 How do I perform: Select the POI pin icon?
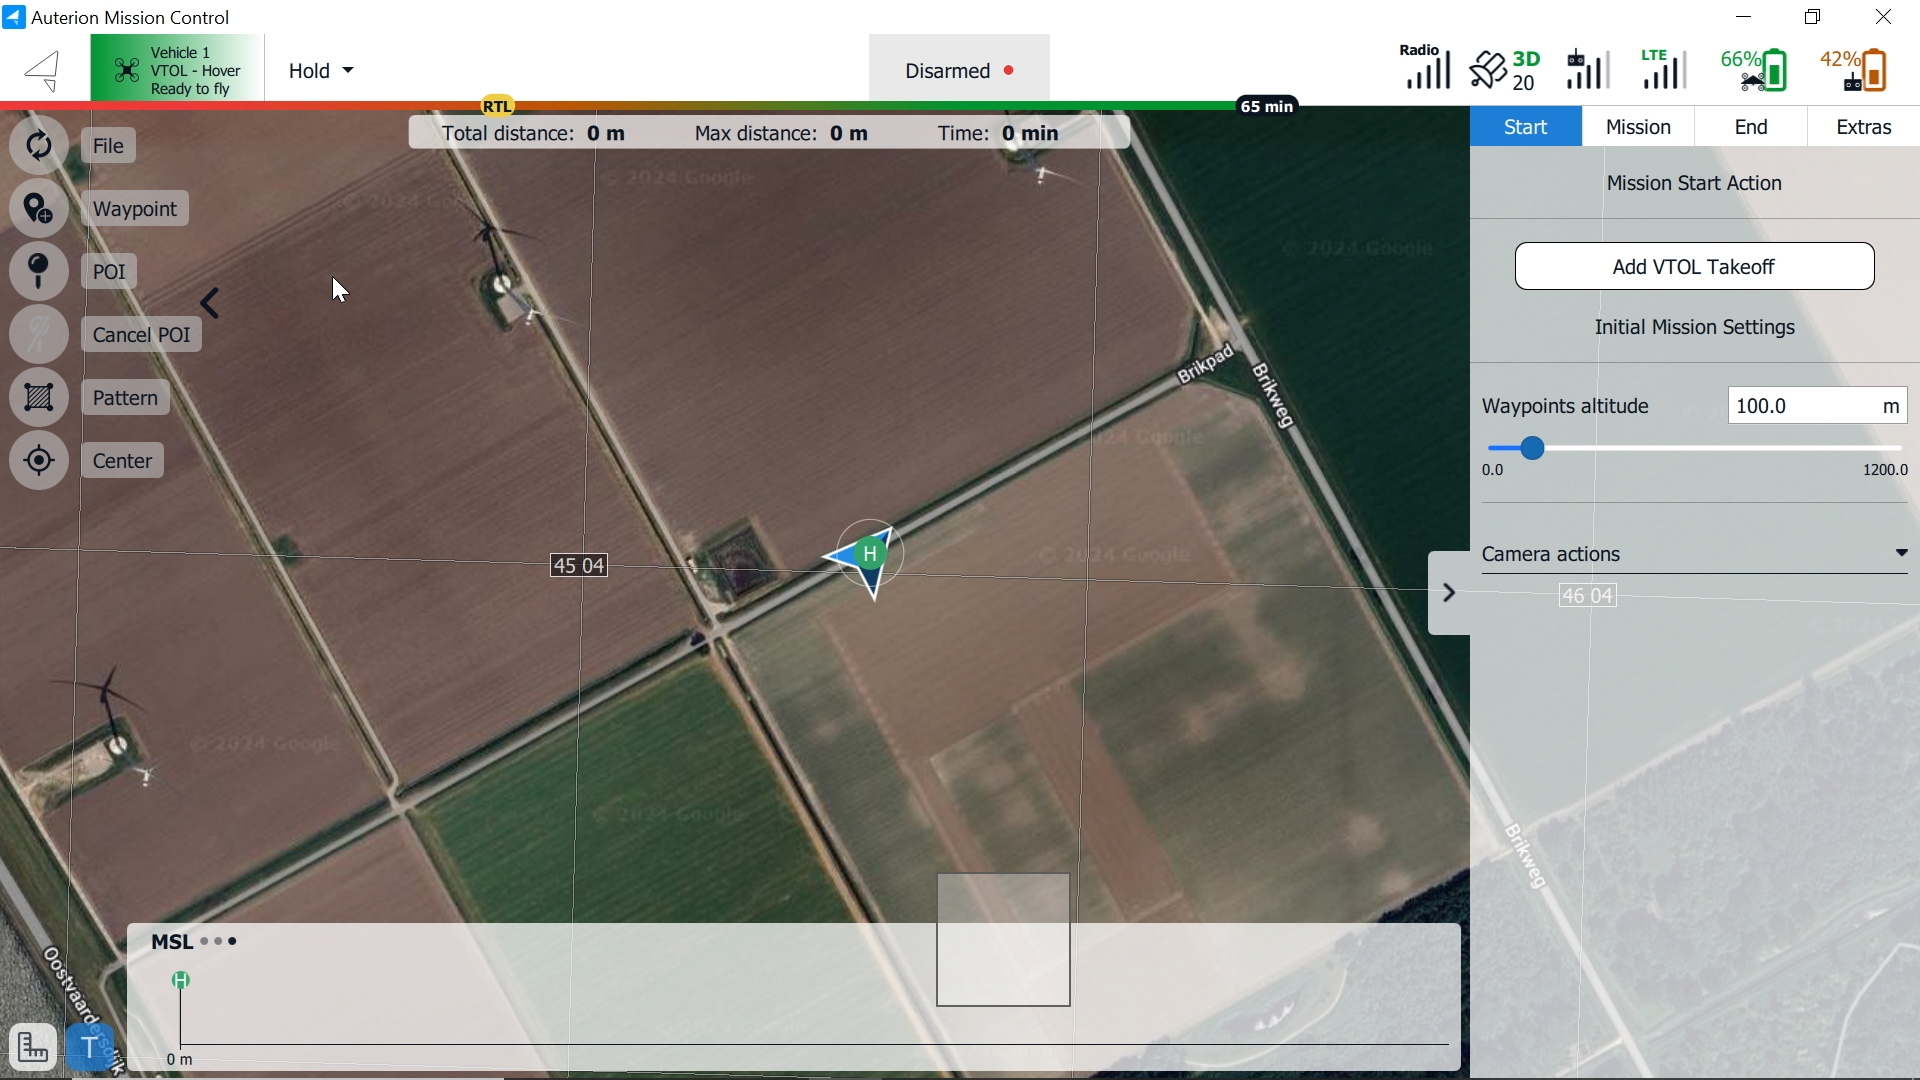(x=38, y=271)
